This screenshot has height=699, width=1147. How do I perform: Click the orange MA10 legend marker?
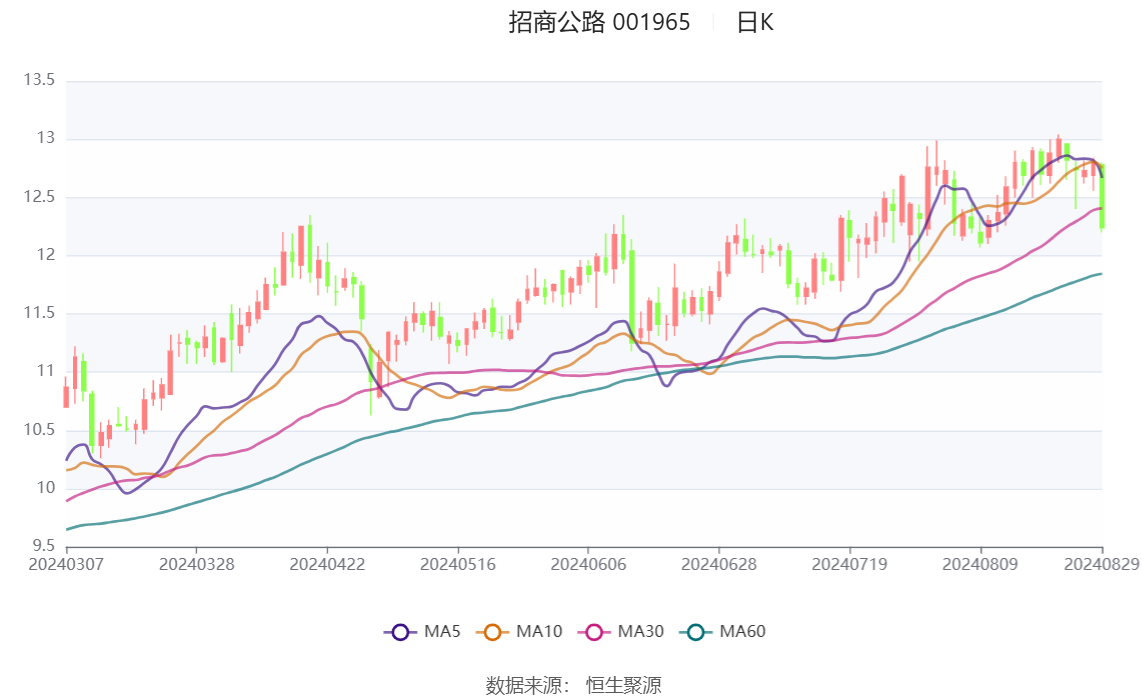[x=492, y=632]
